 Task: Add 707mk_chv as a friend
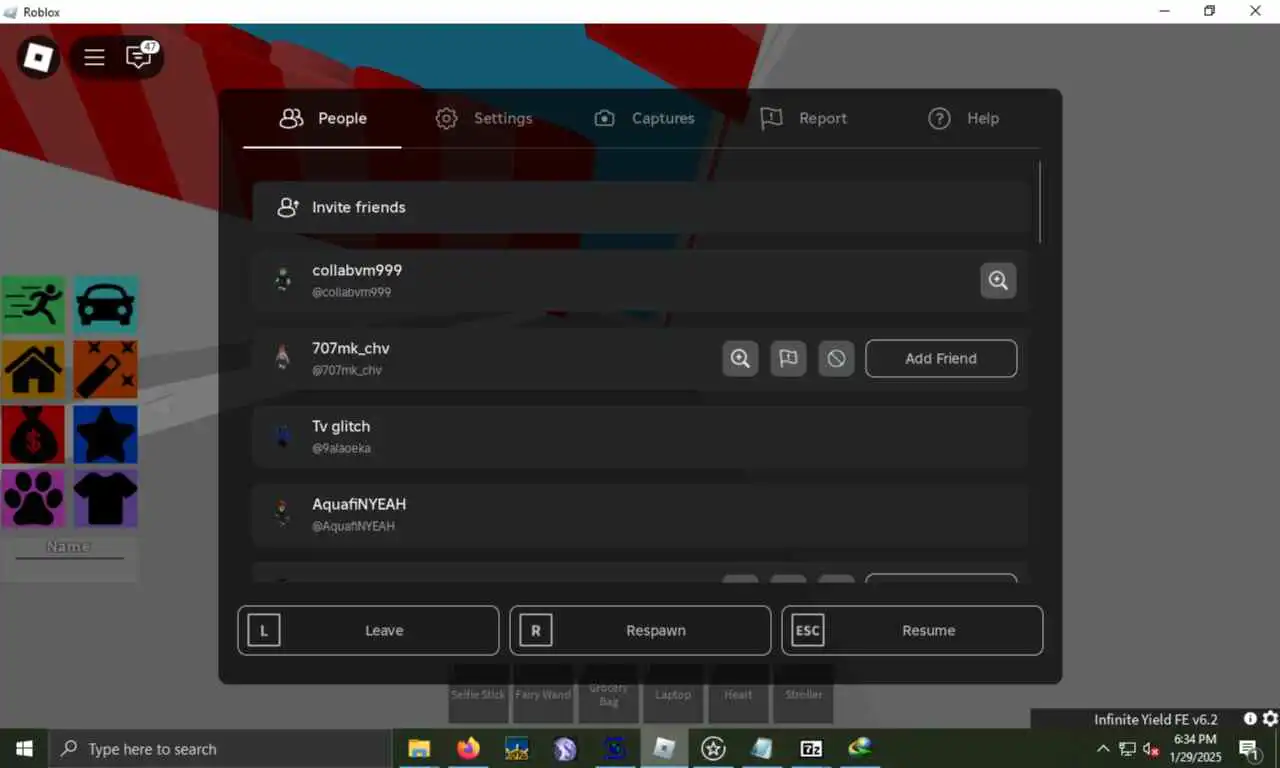tap(941, 358)
